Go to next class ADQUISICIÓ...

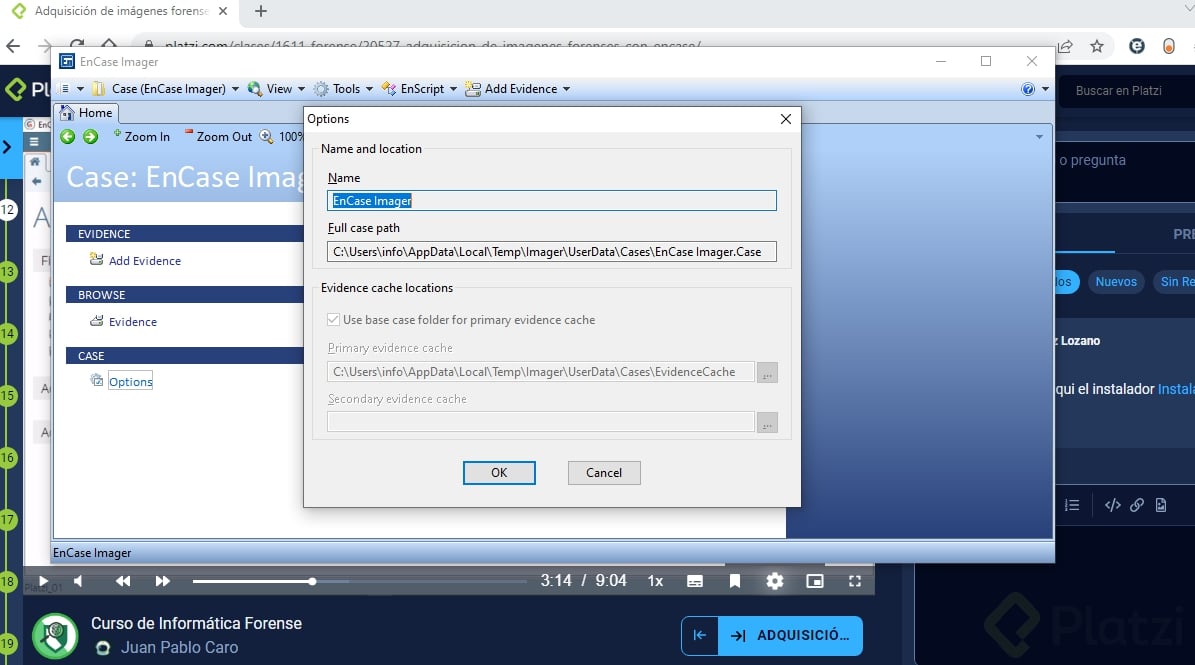point(790,635)
